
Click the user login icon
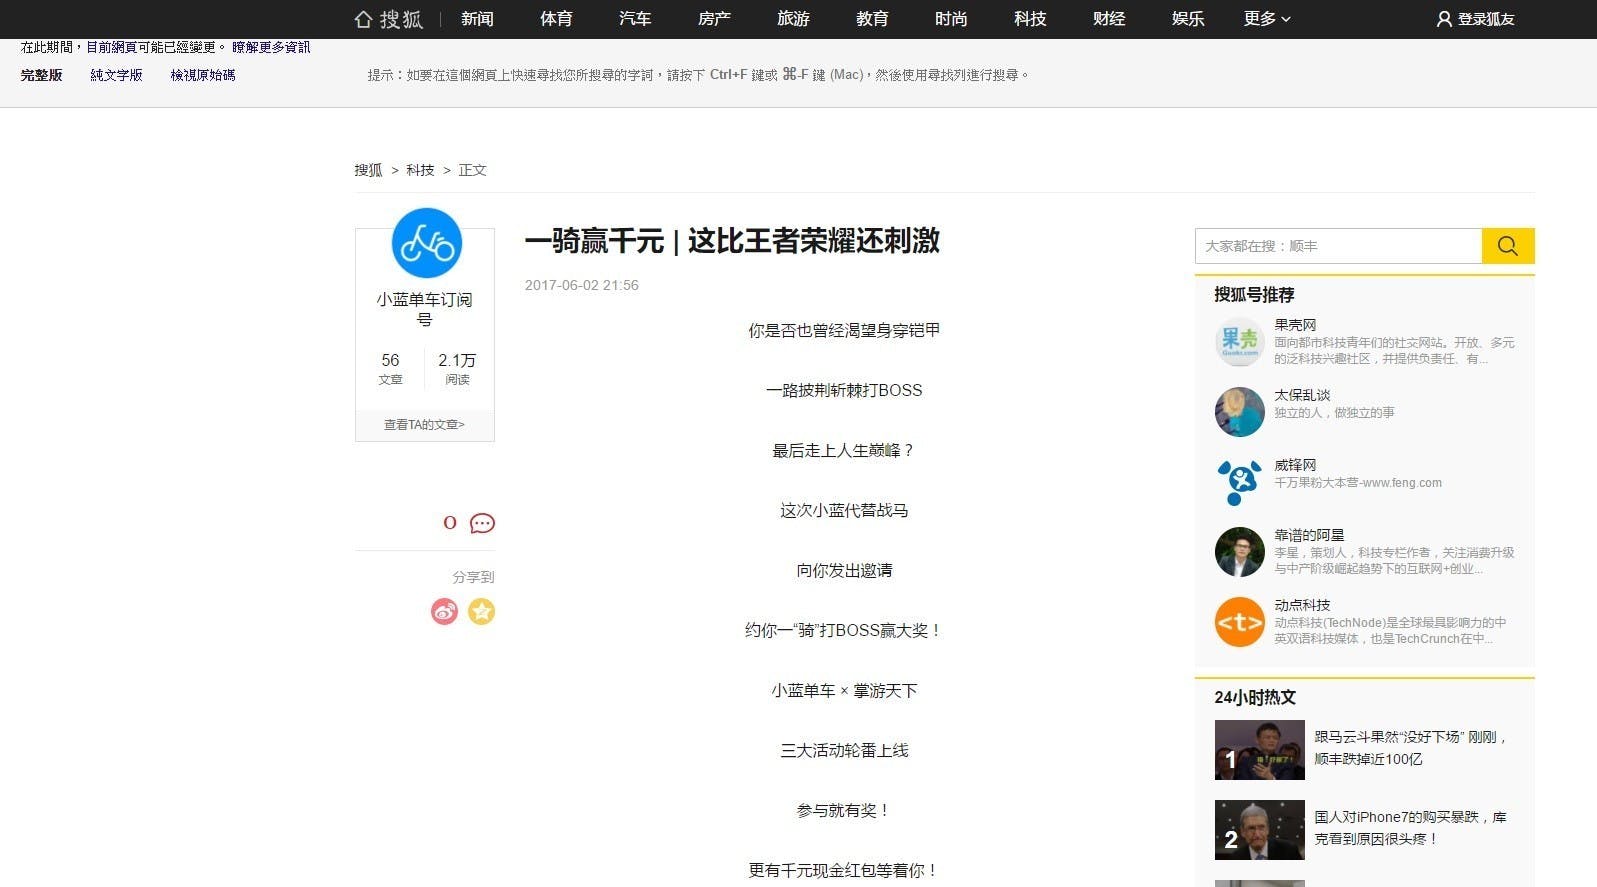tap(1444, 19)
